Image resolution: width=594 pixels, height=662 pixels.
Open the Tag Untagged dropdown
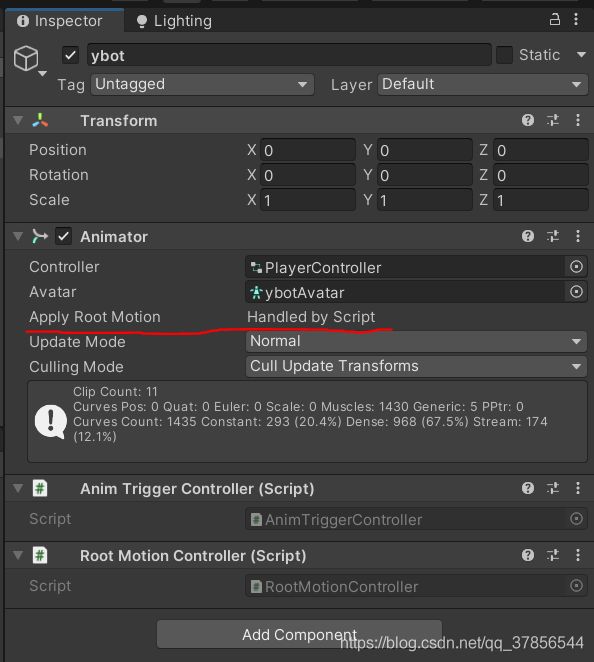click(x=202, y=84)
